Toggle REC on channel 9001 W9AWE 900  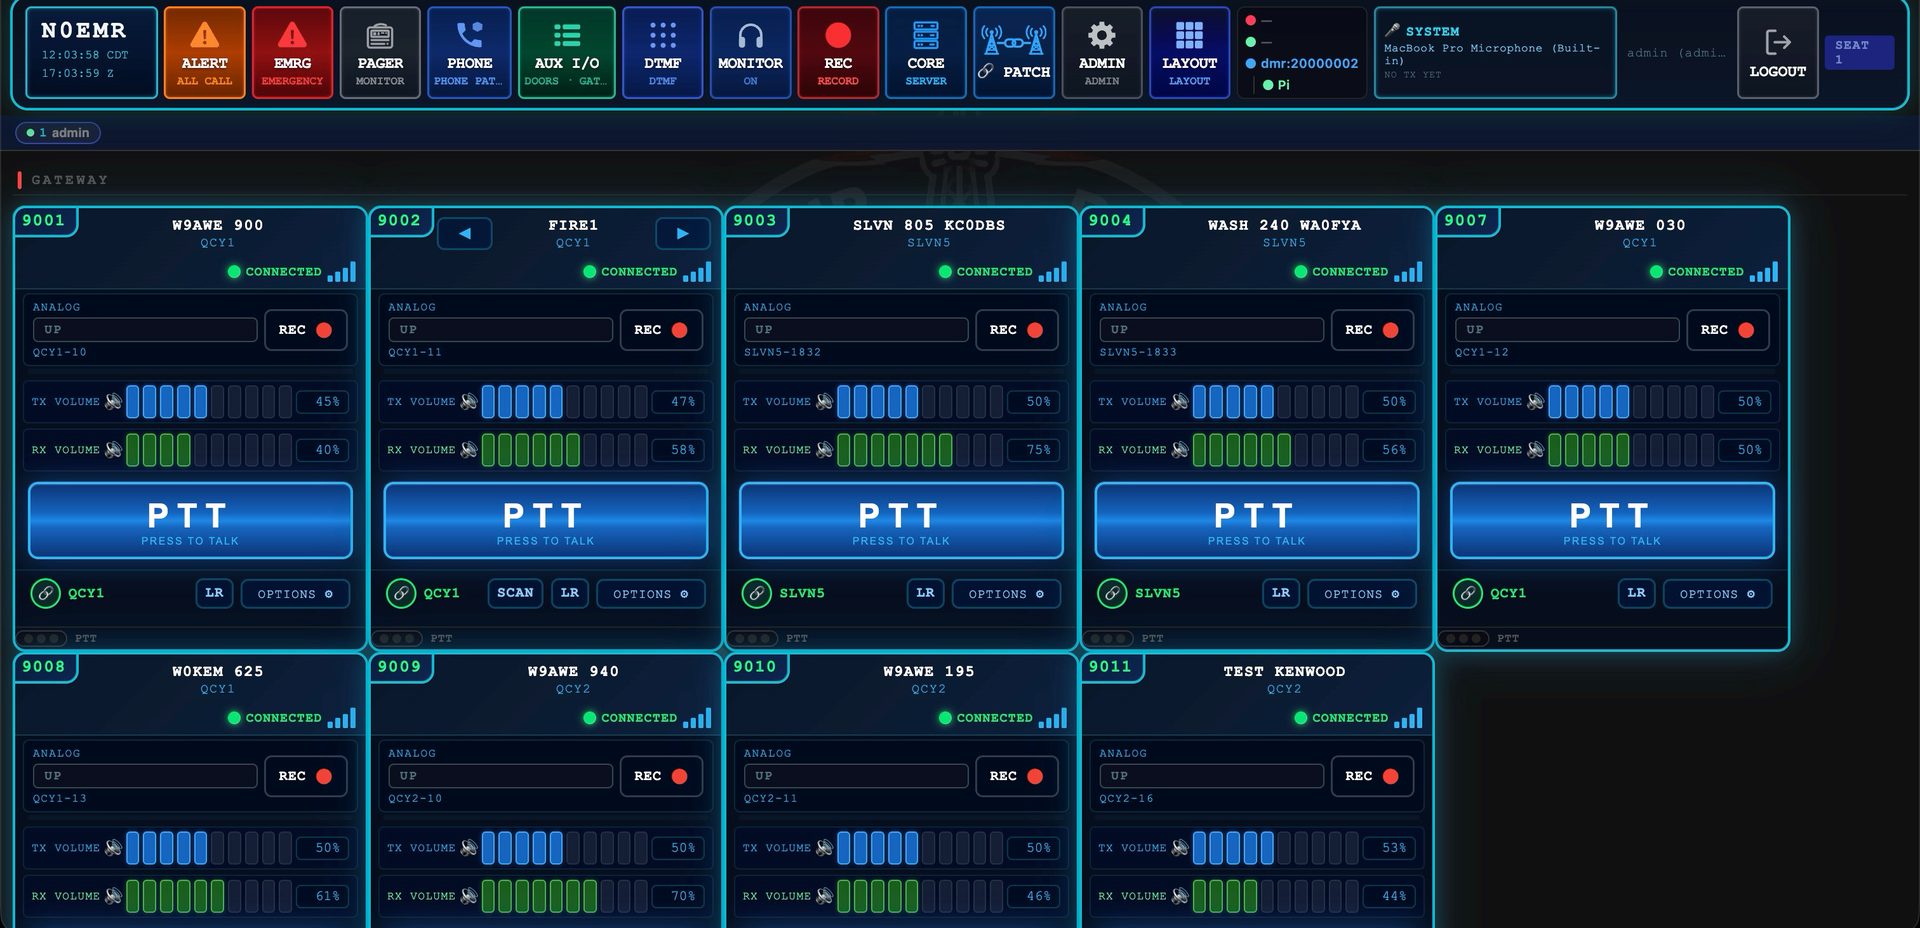(x=305, y=330)
